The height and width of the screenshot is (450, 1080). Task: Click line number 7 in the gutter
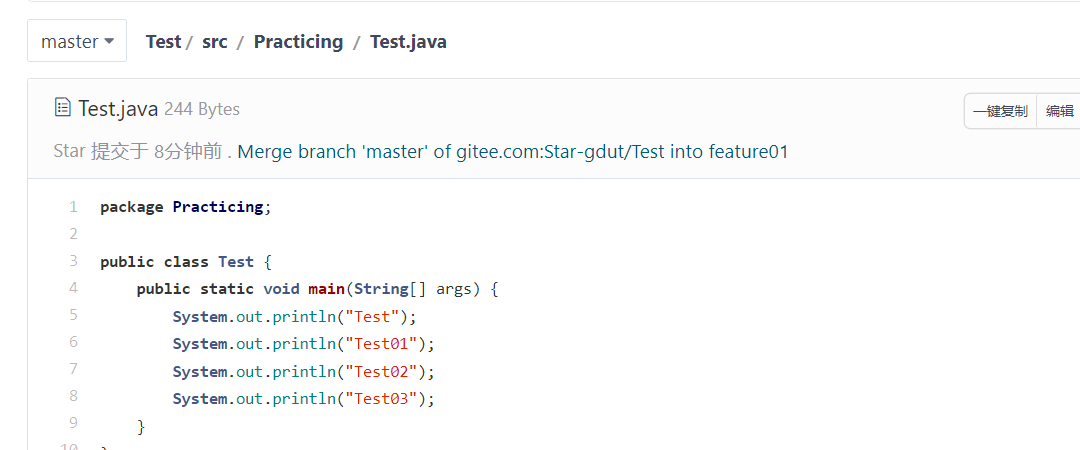tap(73, 369)
